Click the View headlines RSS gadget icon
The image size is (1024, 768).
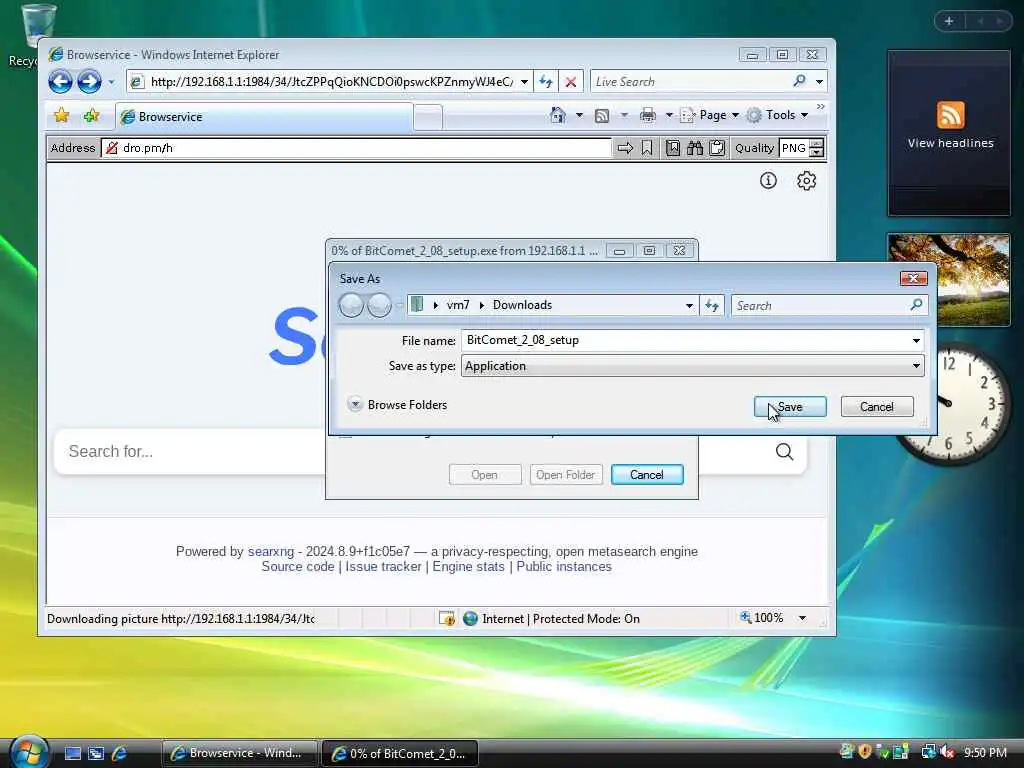[950, 115]
